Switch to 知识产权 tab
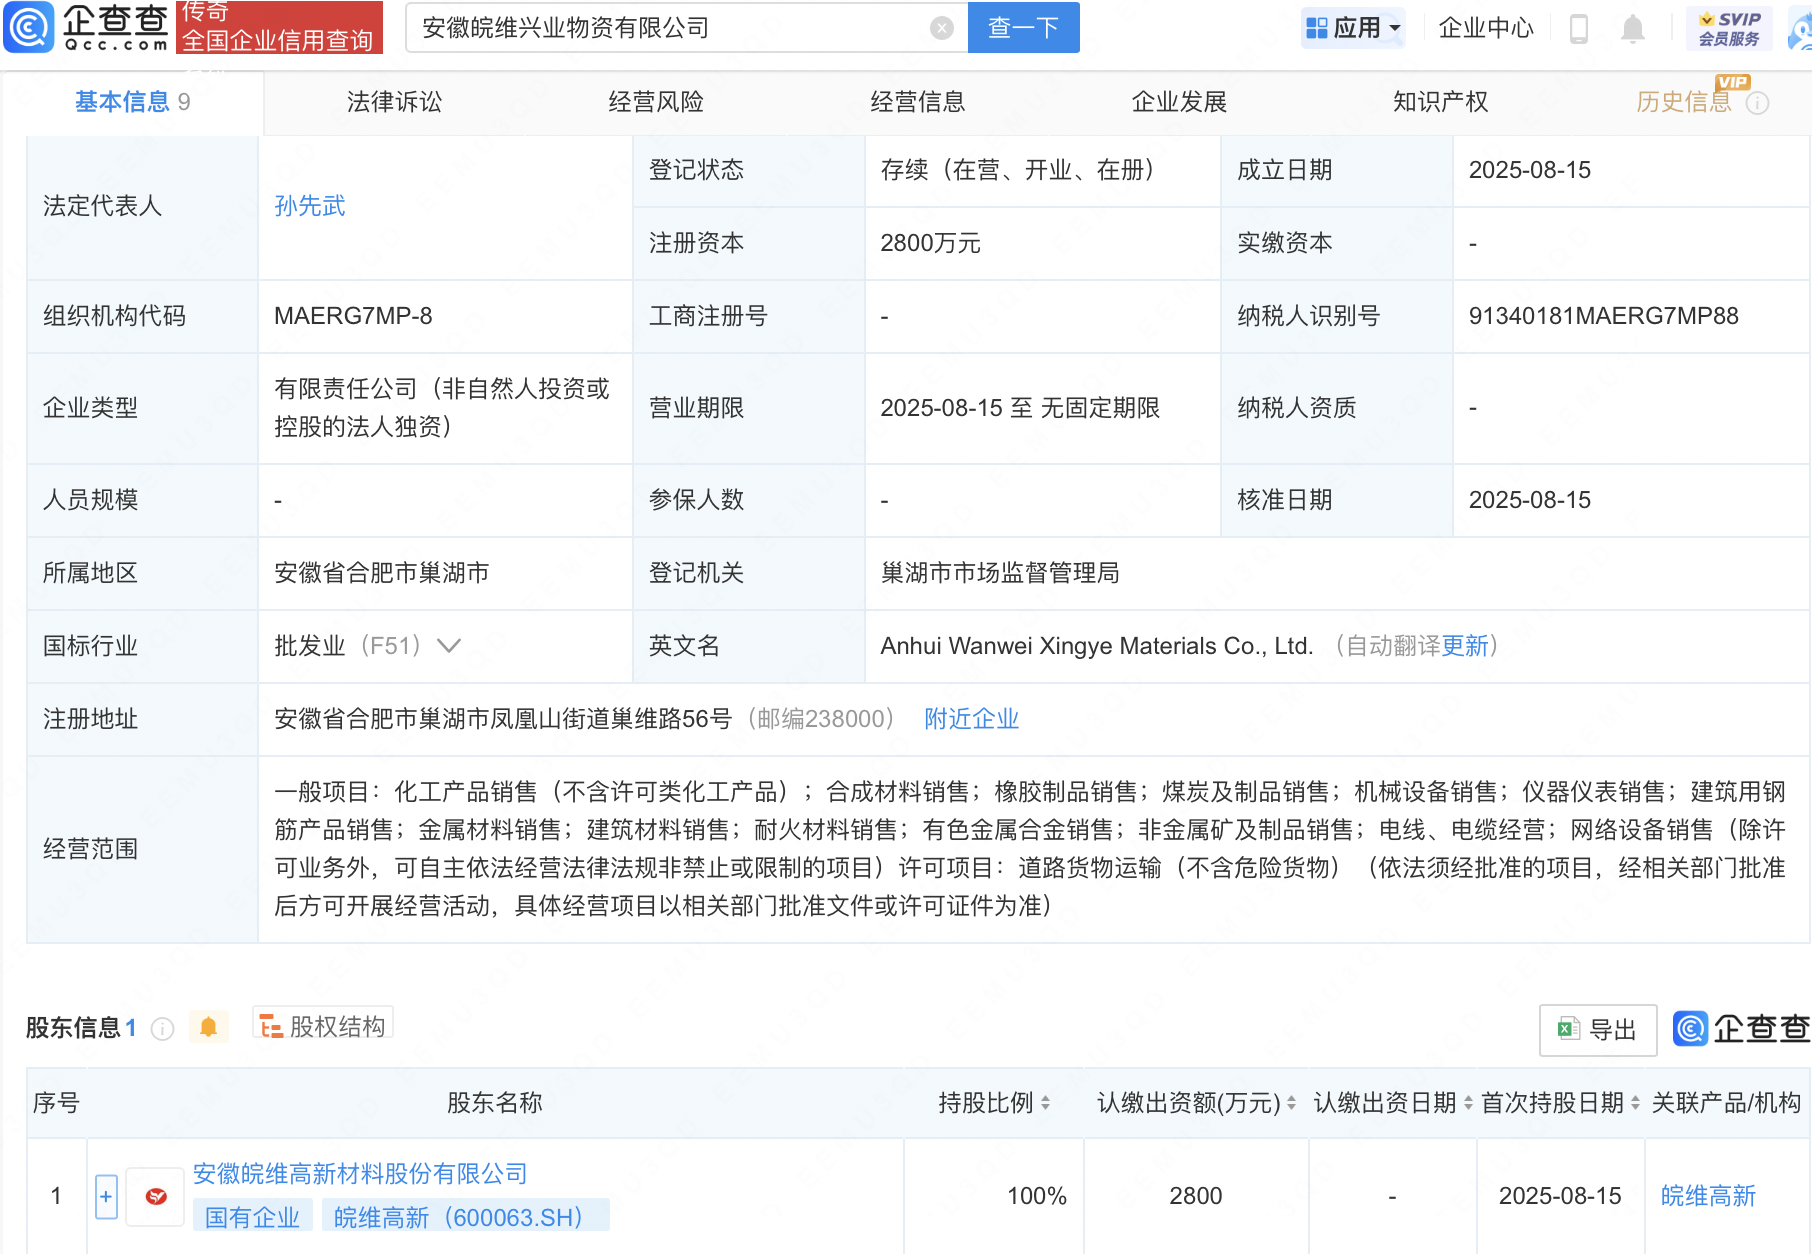The width and height of the screenshot is (1812, 1254). coord(1441,102)
